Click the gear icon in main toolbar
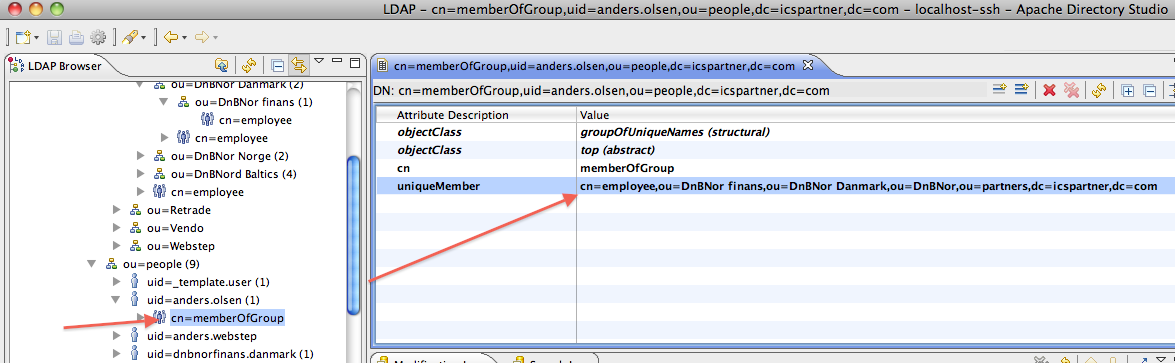 click(97, 37)
